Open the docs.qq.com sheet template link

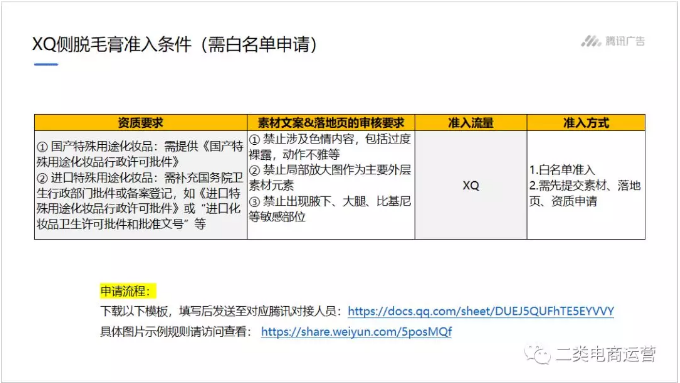point(481,311)
